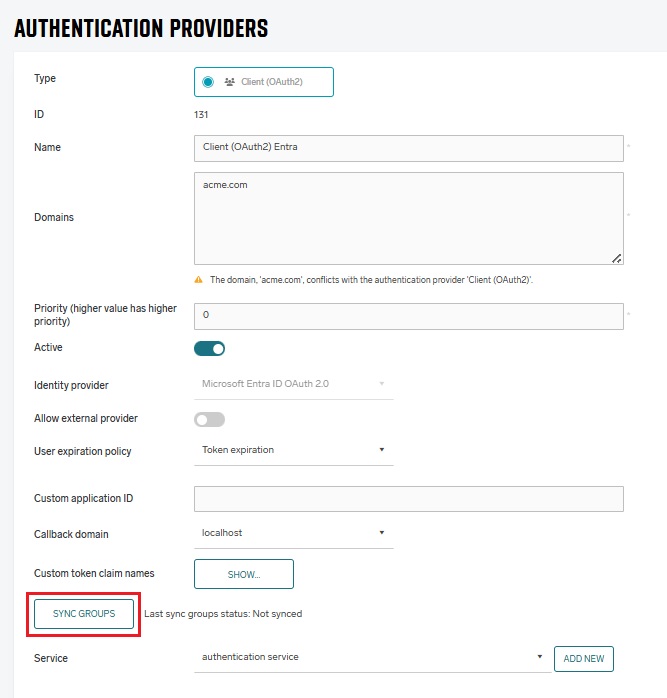Screen dimensions: 667x698
Task: Expand the Service selection dropdown
Action: pos(371,657)
